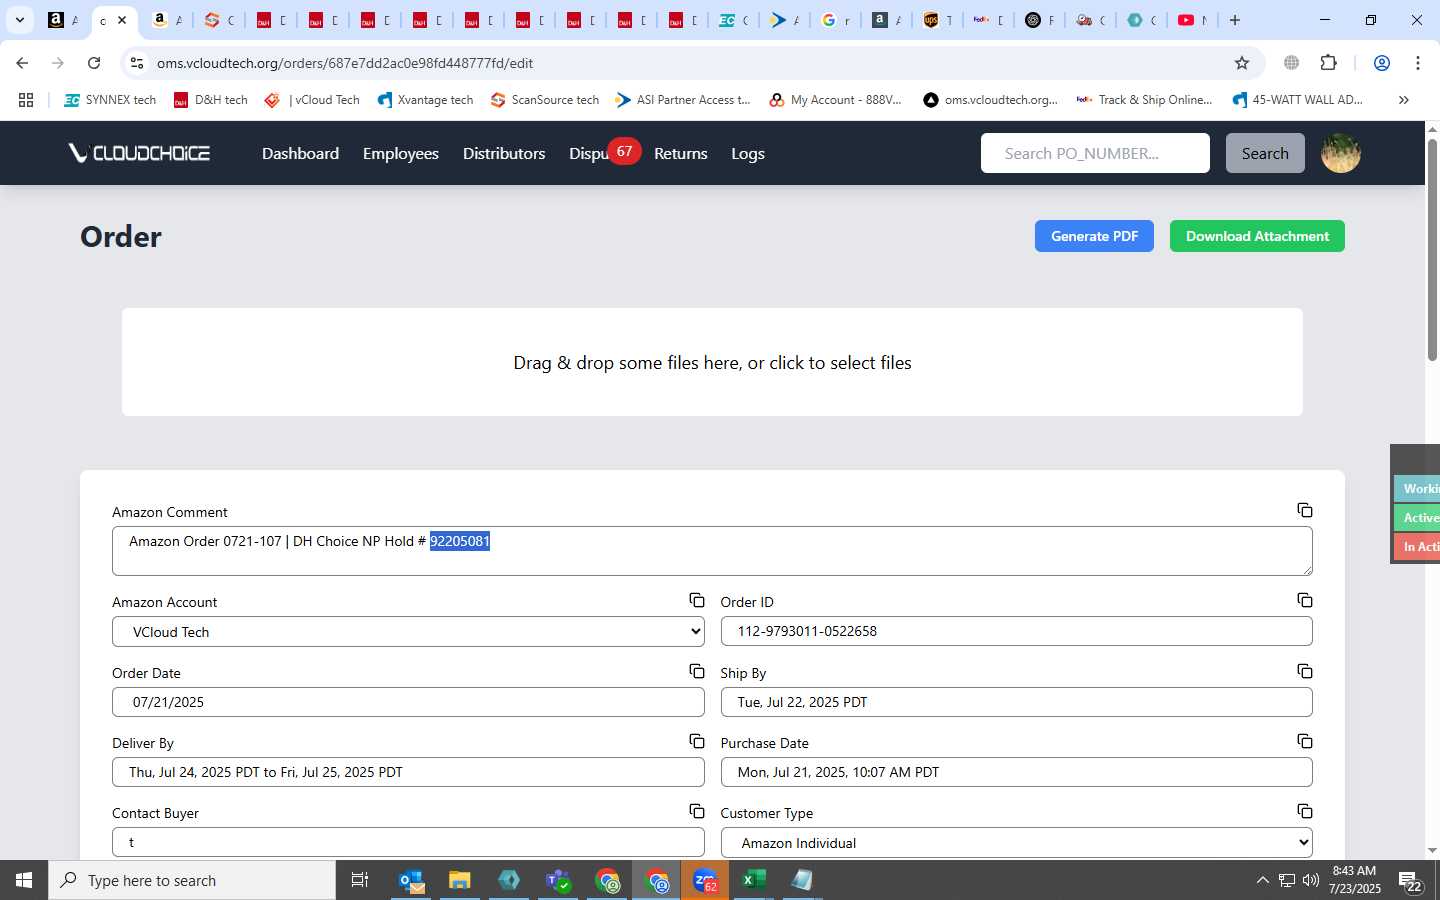
Task: Copy the Order ID value
Action: point(1305,600)
